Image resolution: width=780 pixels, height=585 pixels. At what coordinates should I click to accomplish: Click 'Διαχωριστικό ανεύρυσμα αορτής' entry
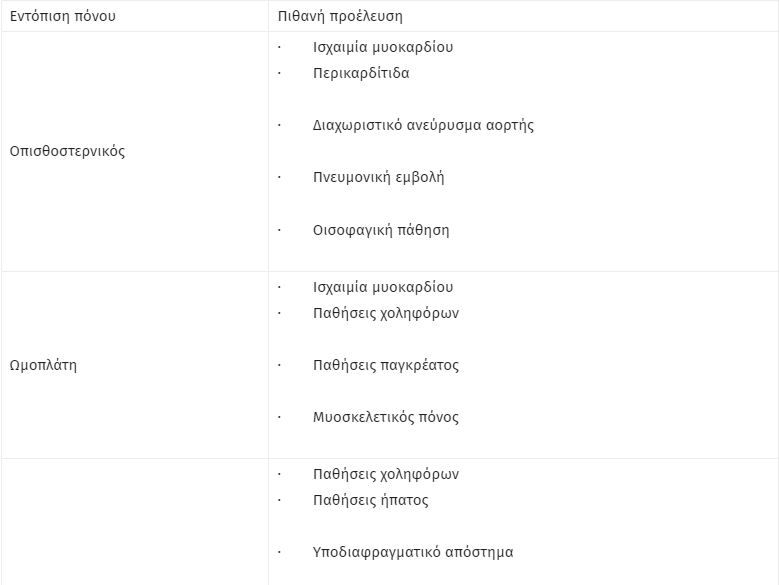423,125
